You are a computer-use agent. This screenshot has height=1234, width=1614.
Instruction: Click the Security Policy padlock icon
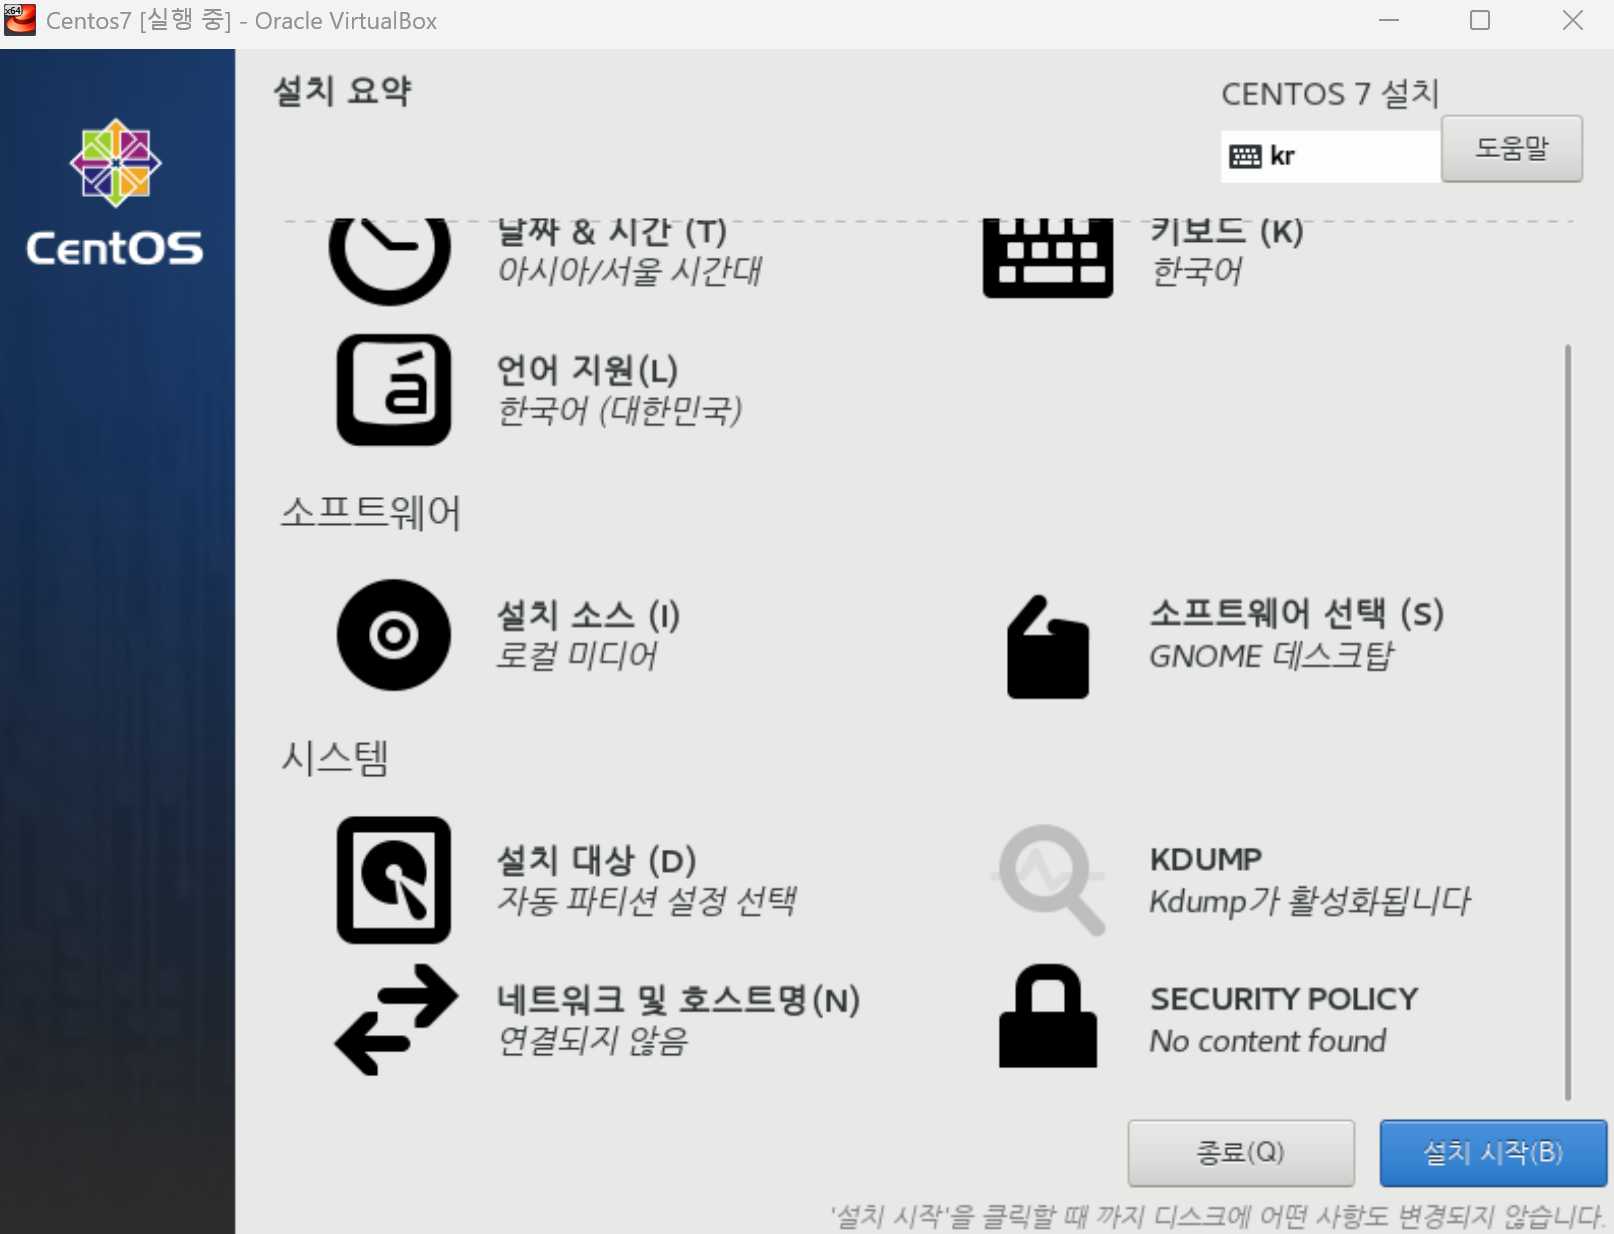coord(1048,1016)
